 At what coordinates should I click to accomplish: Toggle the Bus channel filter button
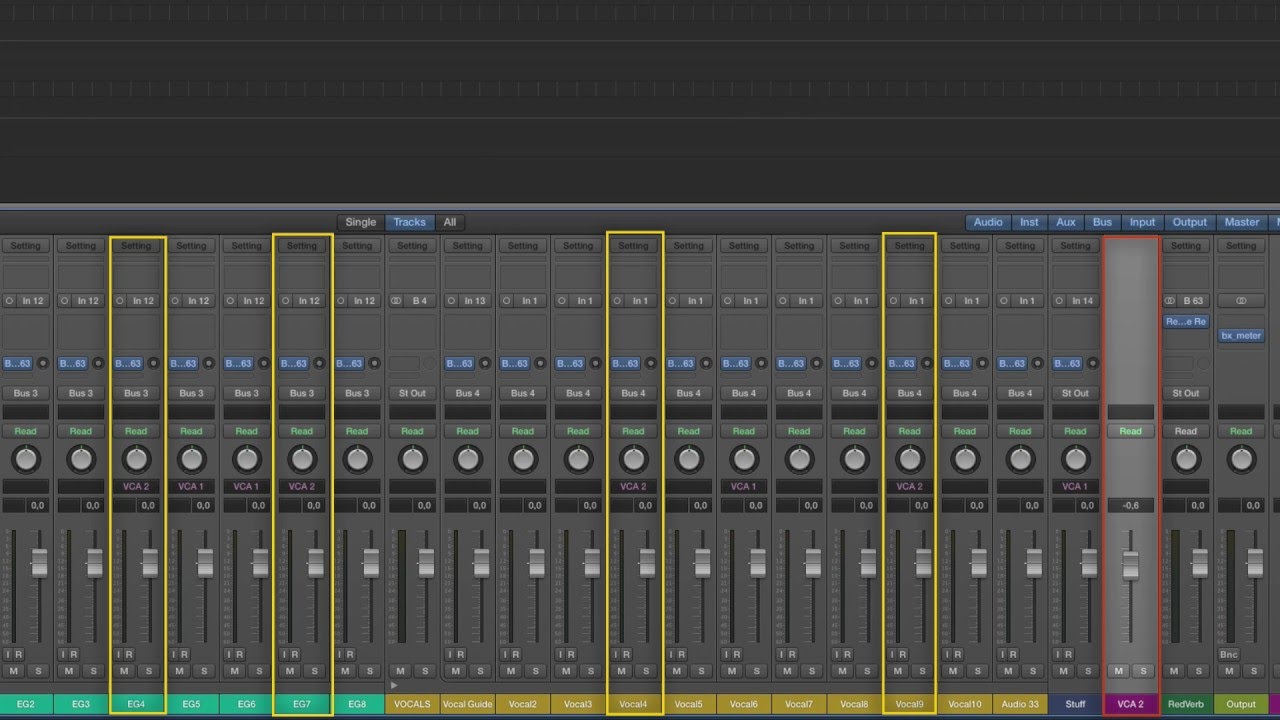(1102, 222)
